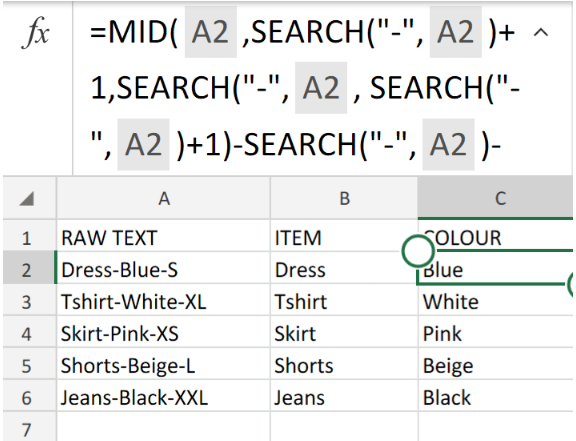Screen dimensions: 576x441
Task: Select column C header
Action: [496, 198]
